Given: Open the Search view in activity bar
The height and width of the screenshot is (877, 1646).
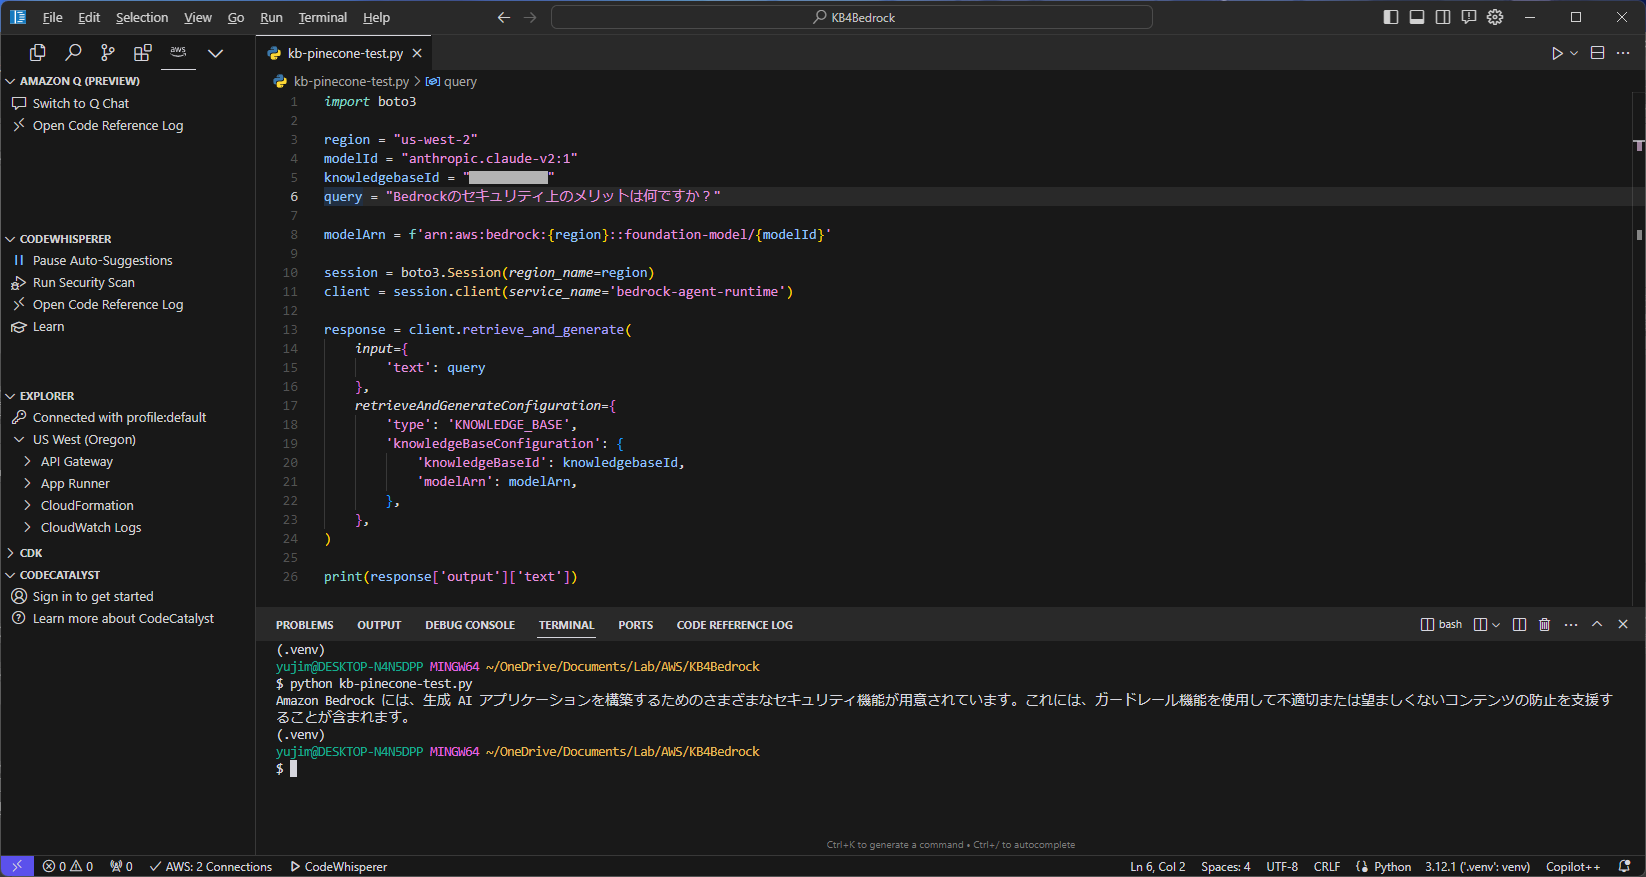Looking at the screenshot, I should click(73, 53).
